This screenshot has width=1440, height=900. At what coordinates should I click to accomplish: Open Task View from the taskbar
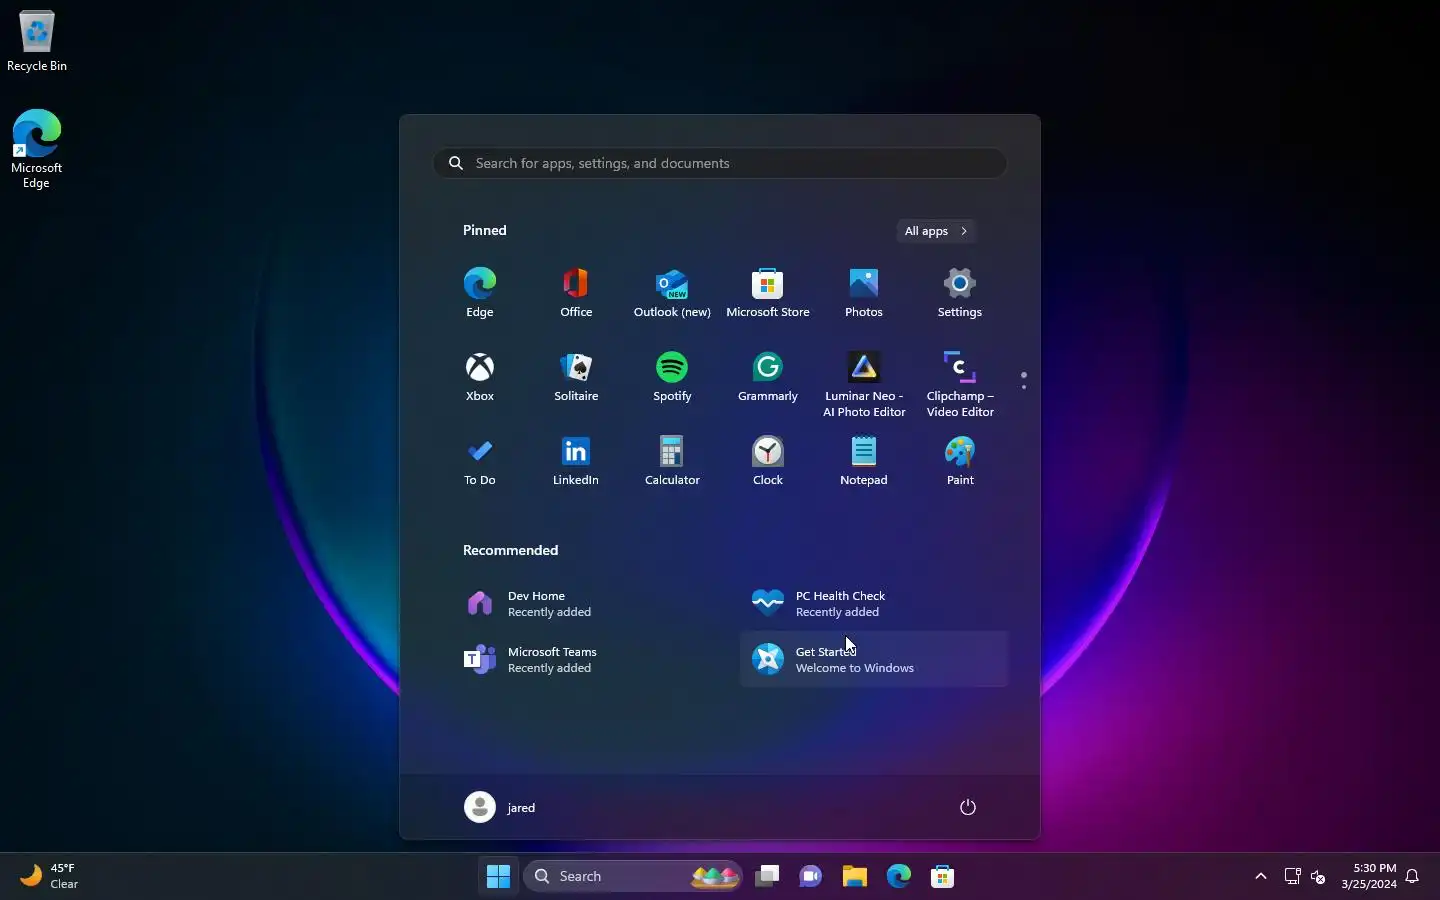(767, 876)
